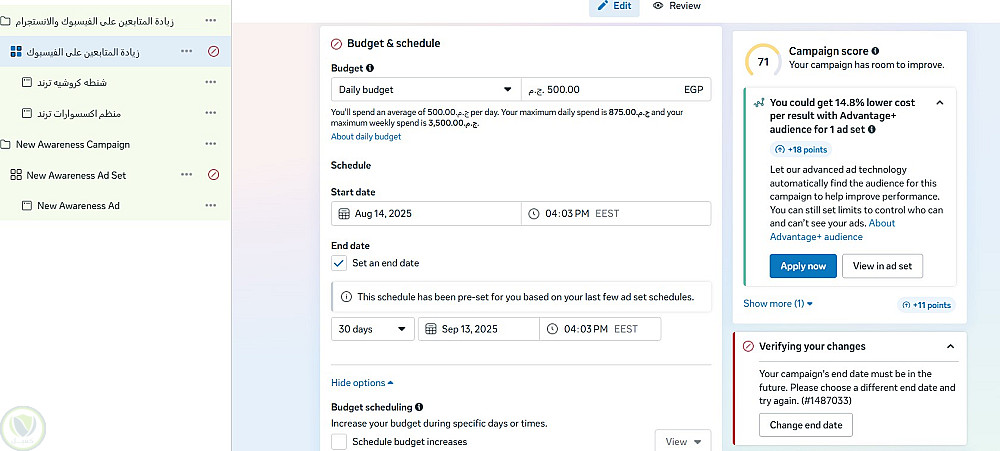Image resolution: width=1000 pixels, height=451 pixels.
Task: Click the Apply now button
Action: [803, 266]
